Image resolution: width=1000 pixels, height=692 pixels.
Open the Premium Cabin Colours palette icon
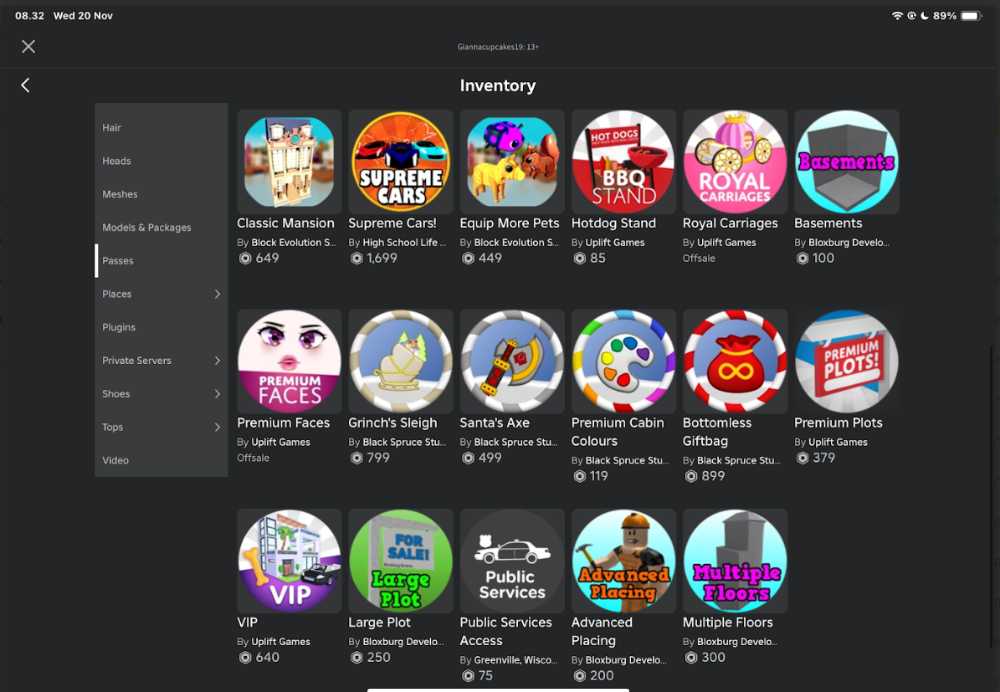623,362
